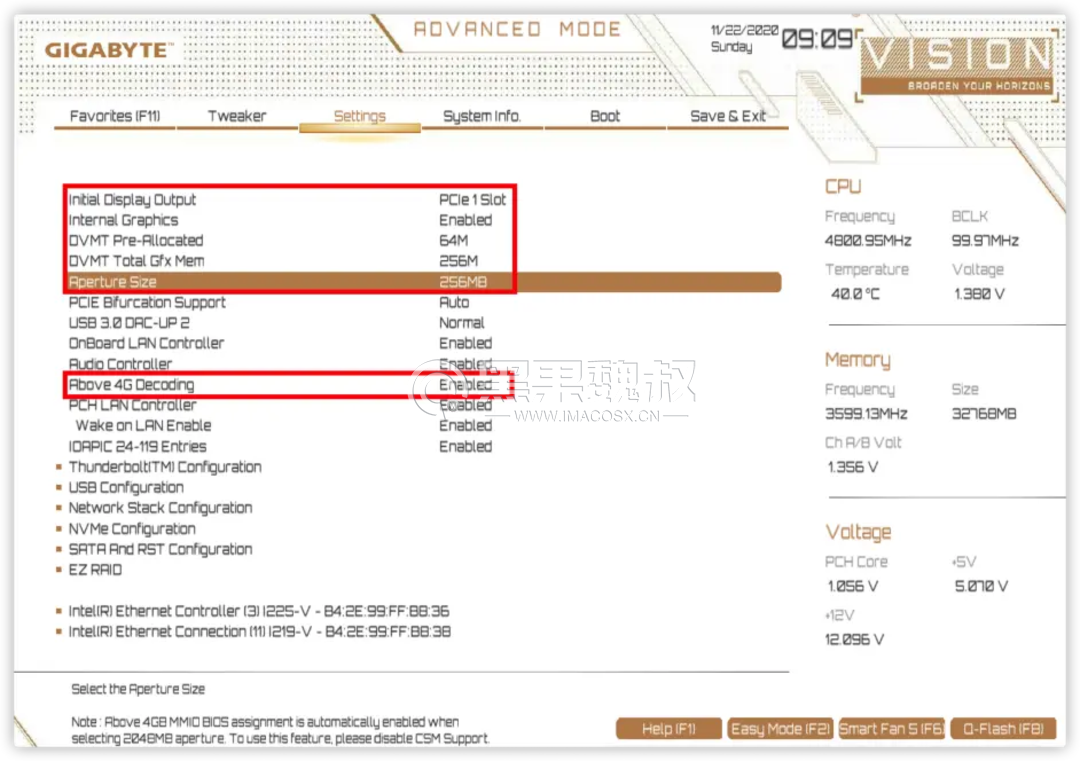The height and width of the screenshot is (761, 1080).
Task: Select the Internal Graphics label
Action: point(123,220)
